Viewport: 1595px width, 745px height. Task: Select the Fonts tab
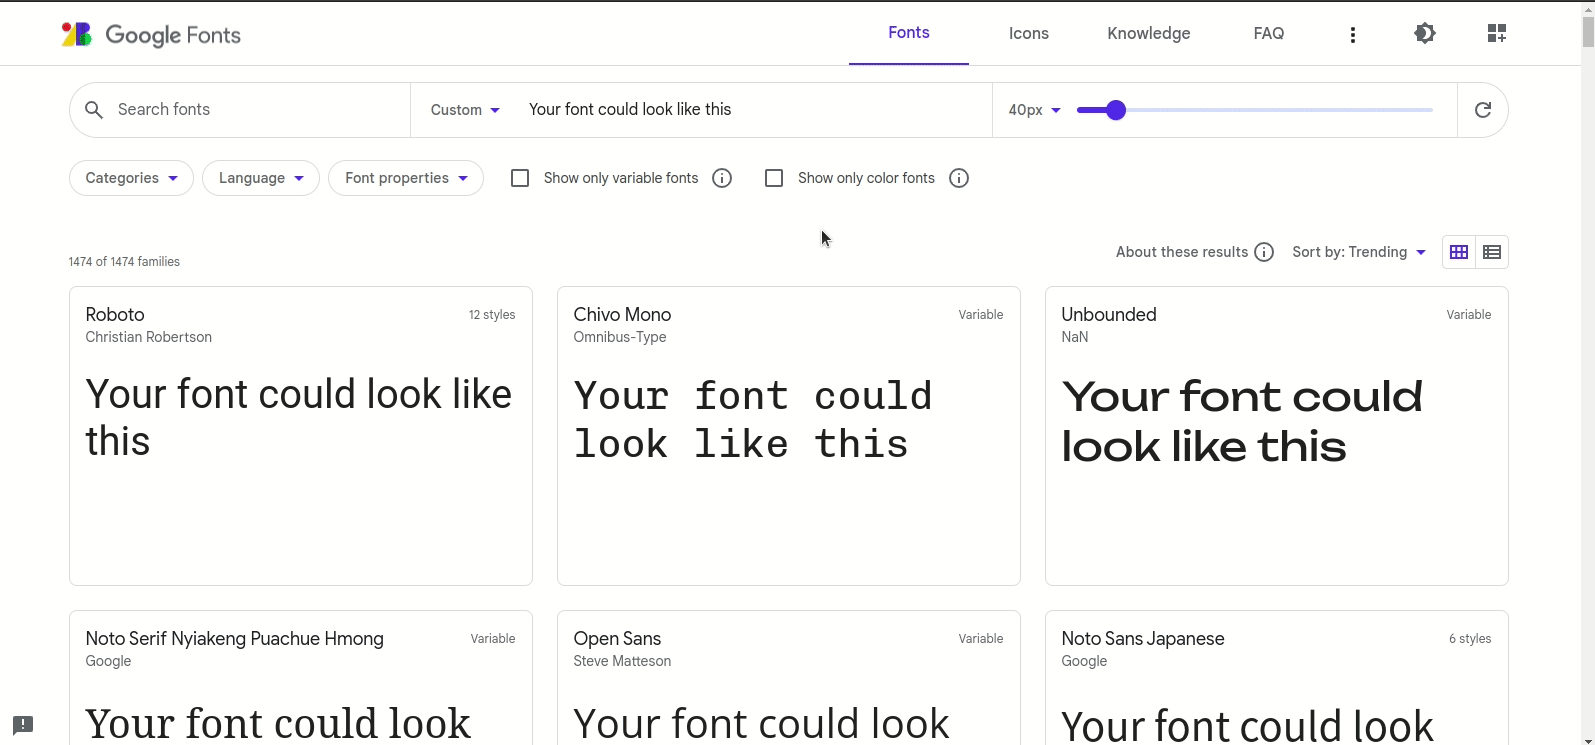coord(909,33)
